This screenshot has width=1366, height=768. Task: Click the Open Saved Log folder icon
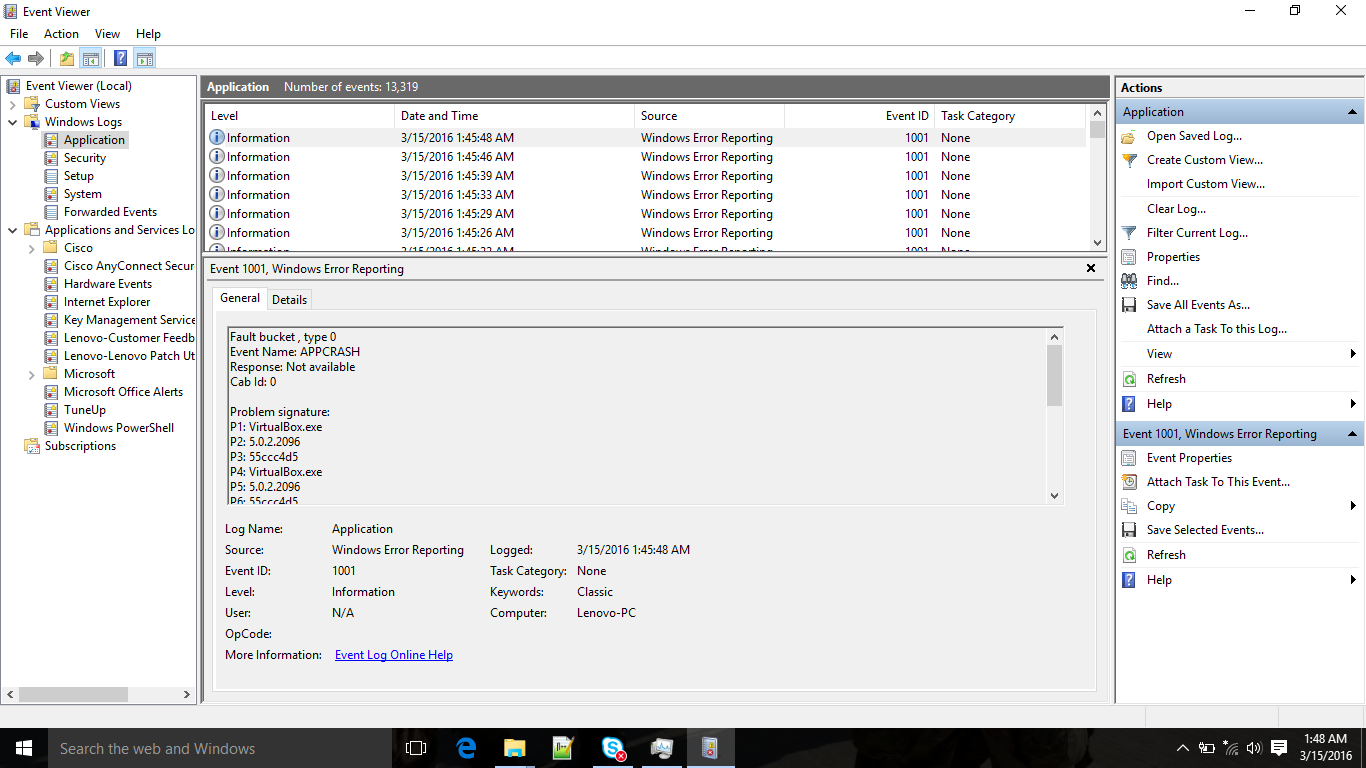1129,136
